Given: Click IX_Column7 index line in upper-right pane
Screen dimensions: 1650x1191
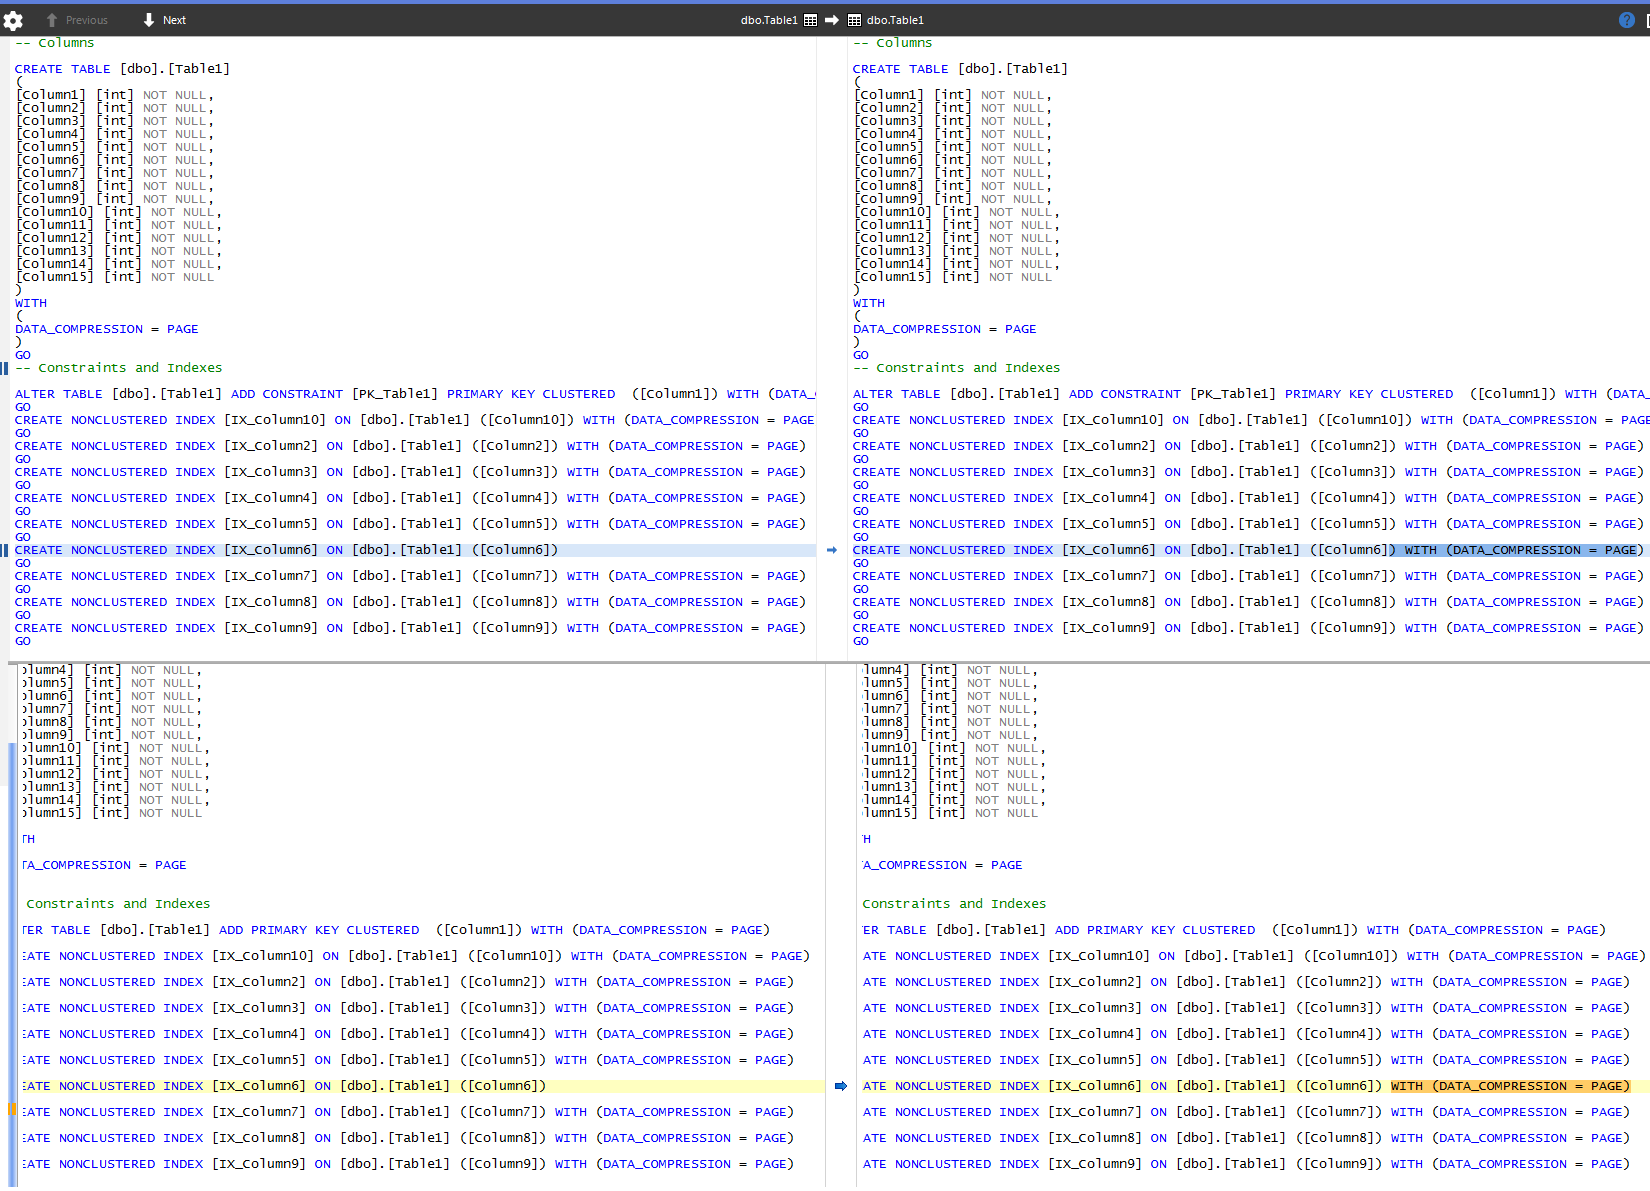Looking at the screenshot, I should pos(1248,576).
